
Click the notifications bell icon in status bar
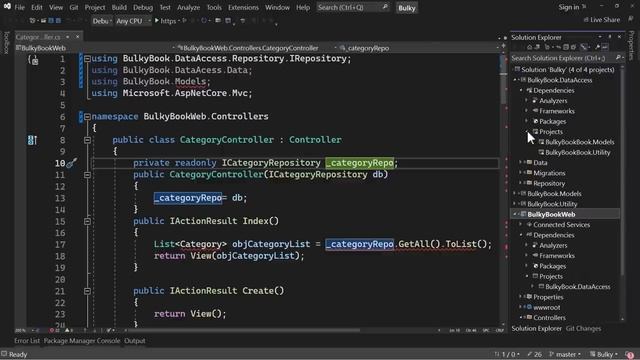tap(630, 355)
